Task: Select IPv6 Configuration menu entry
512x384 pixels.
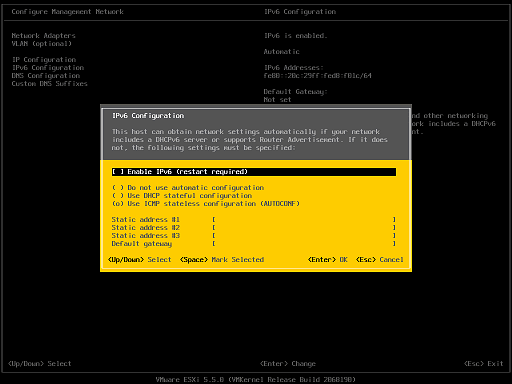Action: (48, 68)
